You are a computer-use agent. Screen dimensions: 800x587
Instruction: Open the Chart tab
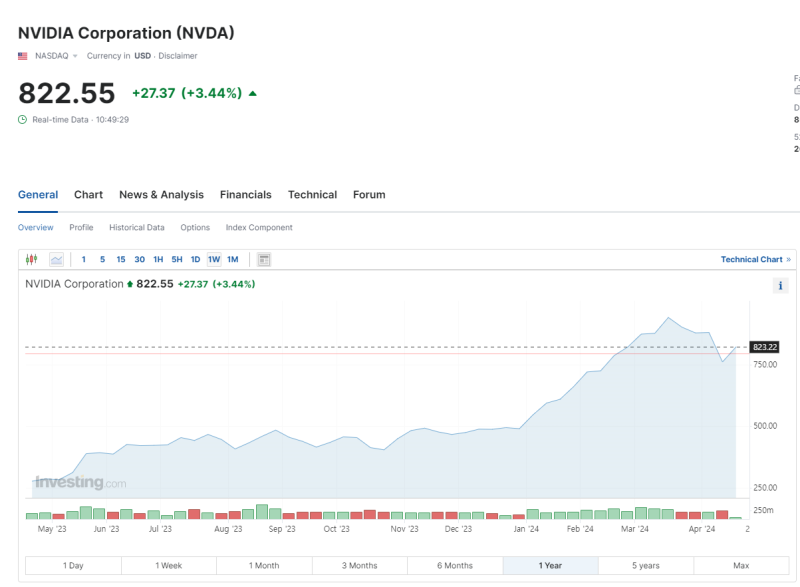point(88,195)
